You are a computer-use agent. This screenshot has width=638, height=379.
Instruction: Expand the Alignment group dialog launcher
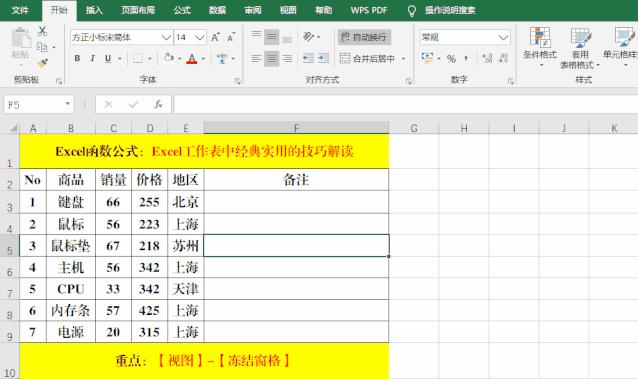409,81
